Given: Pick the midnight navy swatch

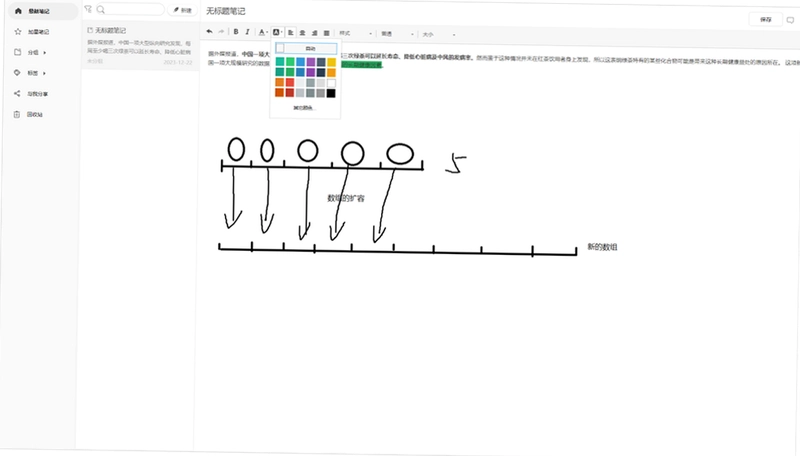Looking at the screenshot, I should point(321,72).
